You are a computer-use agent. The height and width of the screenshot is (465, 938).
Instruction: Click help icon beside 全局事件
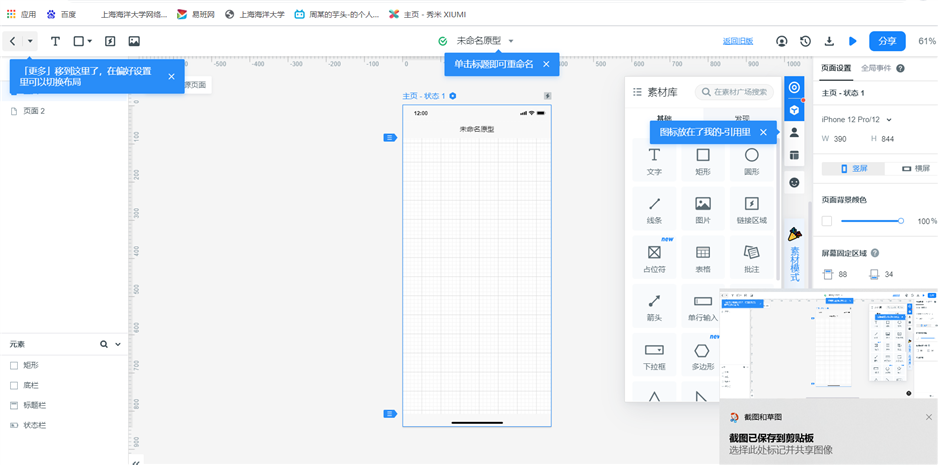[x=900, y=68]
